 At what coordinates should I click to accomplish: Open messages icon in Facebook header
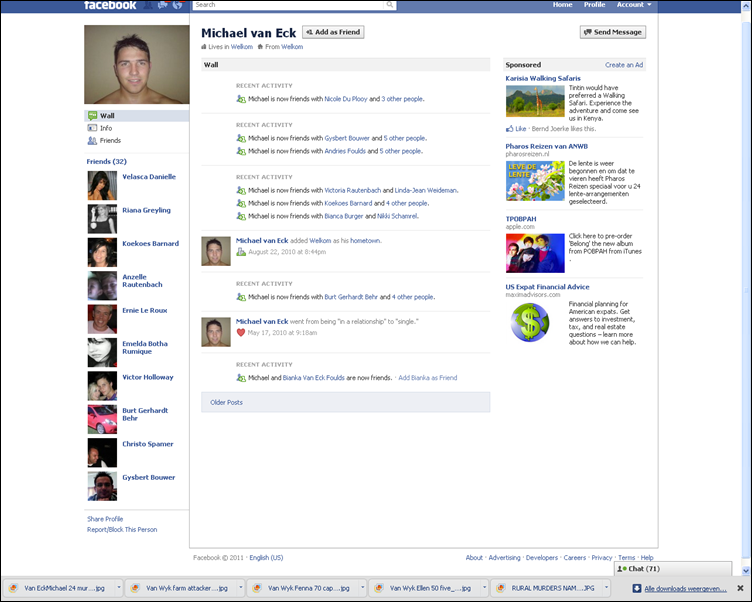pos(163,5)
